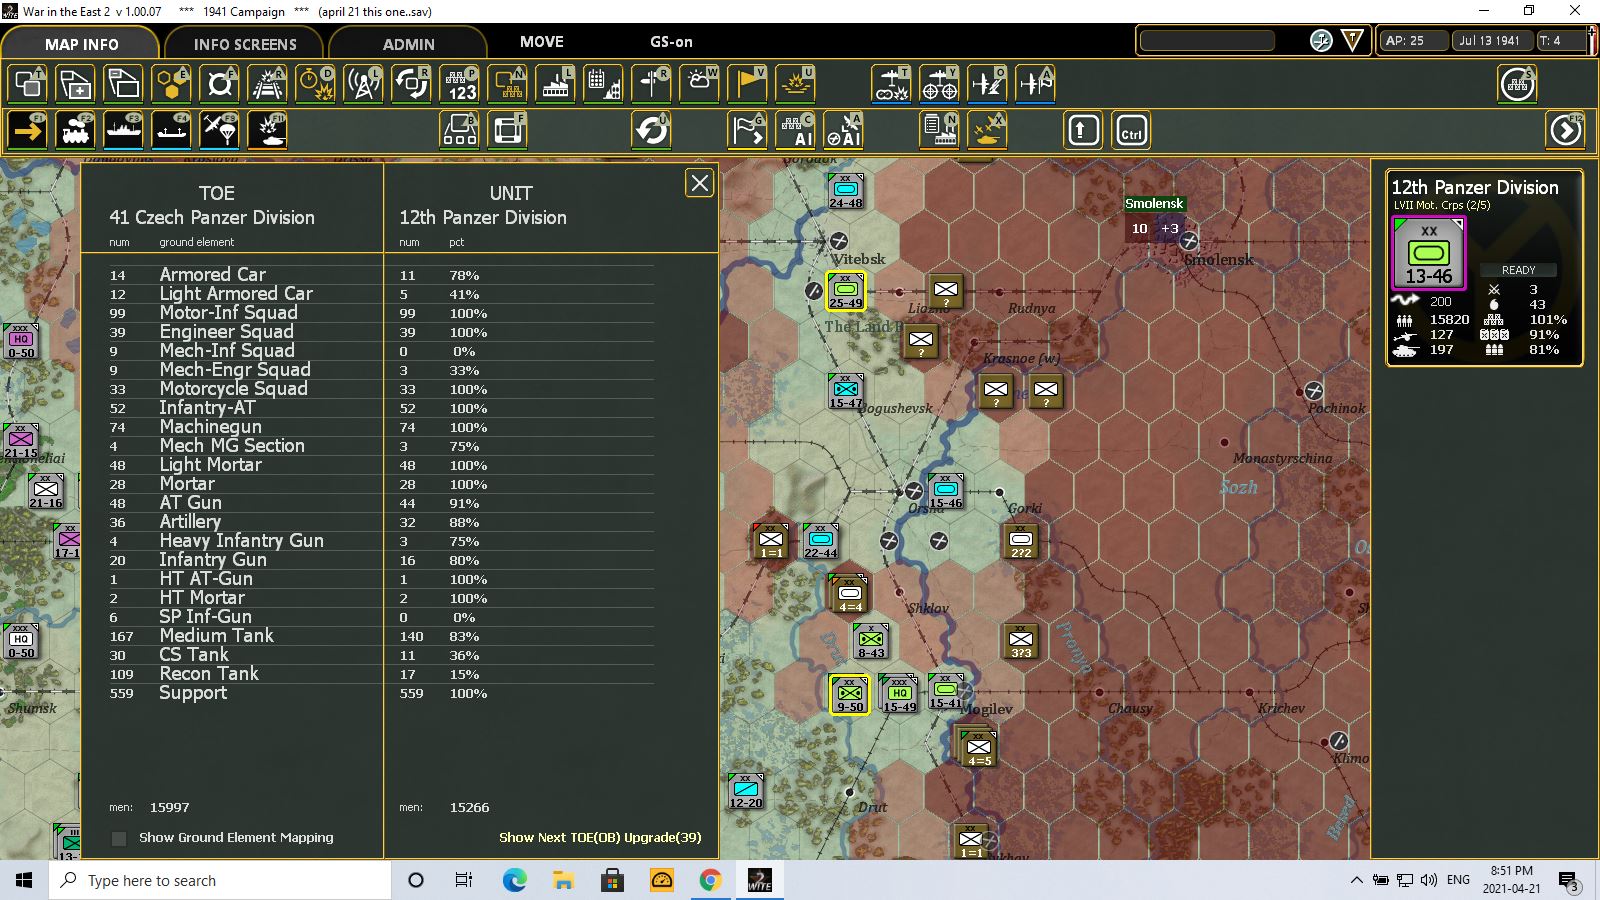Open Google Chrome from taskbar
Image resolution: width=1600 pixels, height=900 pixels.
(710, 880)
